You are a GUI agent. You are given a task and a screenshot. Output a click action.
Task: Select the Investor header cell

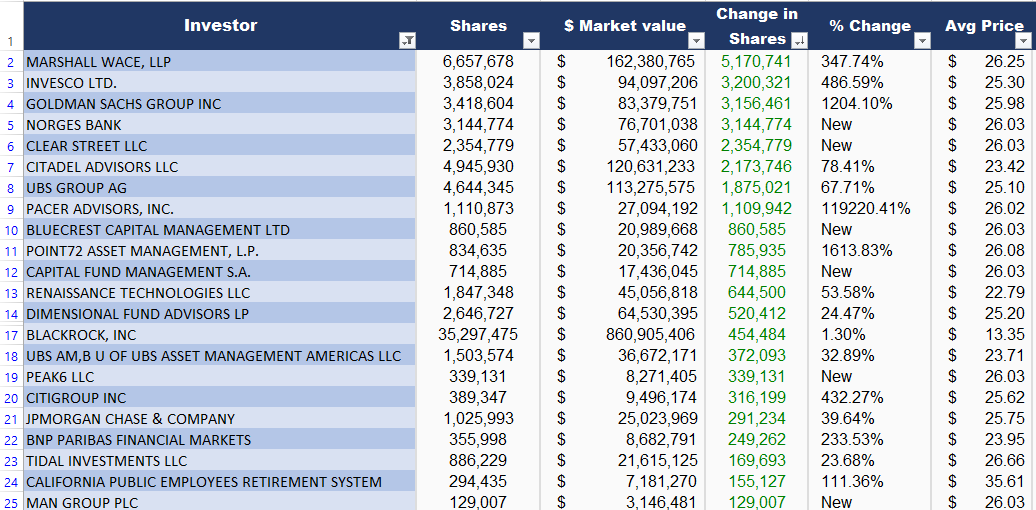point(220,26)
